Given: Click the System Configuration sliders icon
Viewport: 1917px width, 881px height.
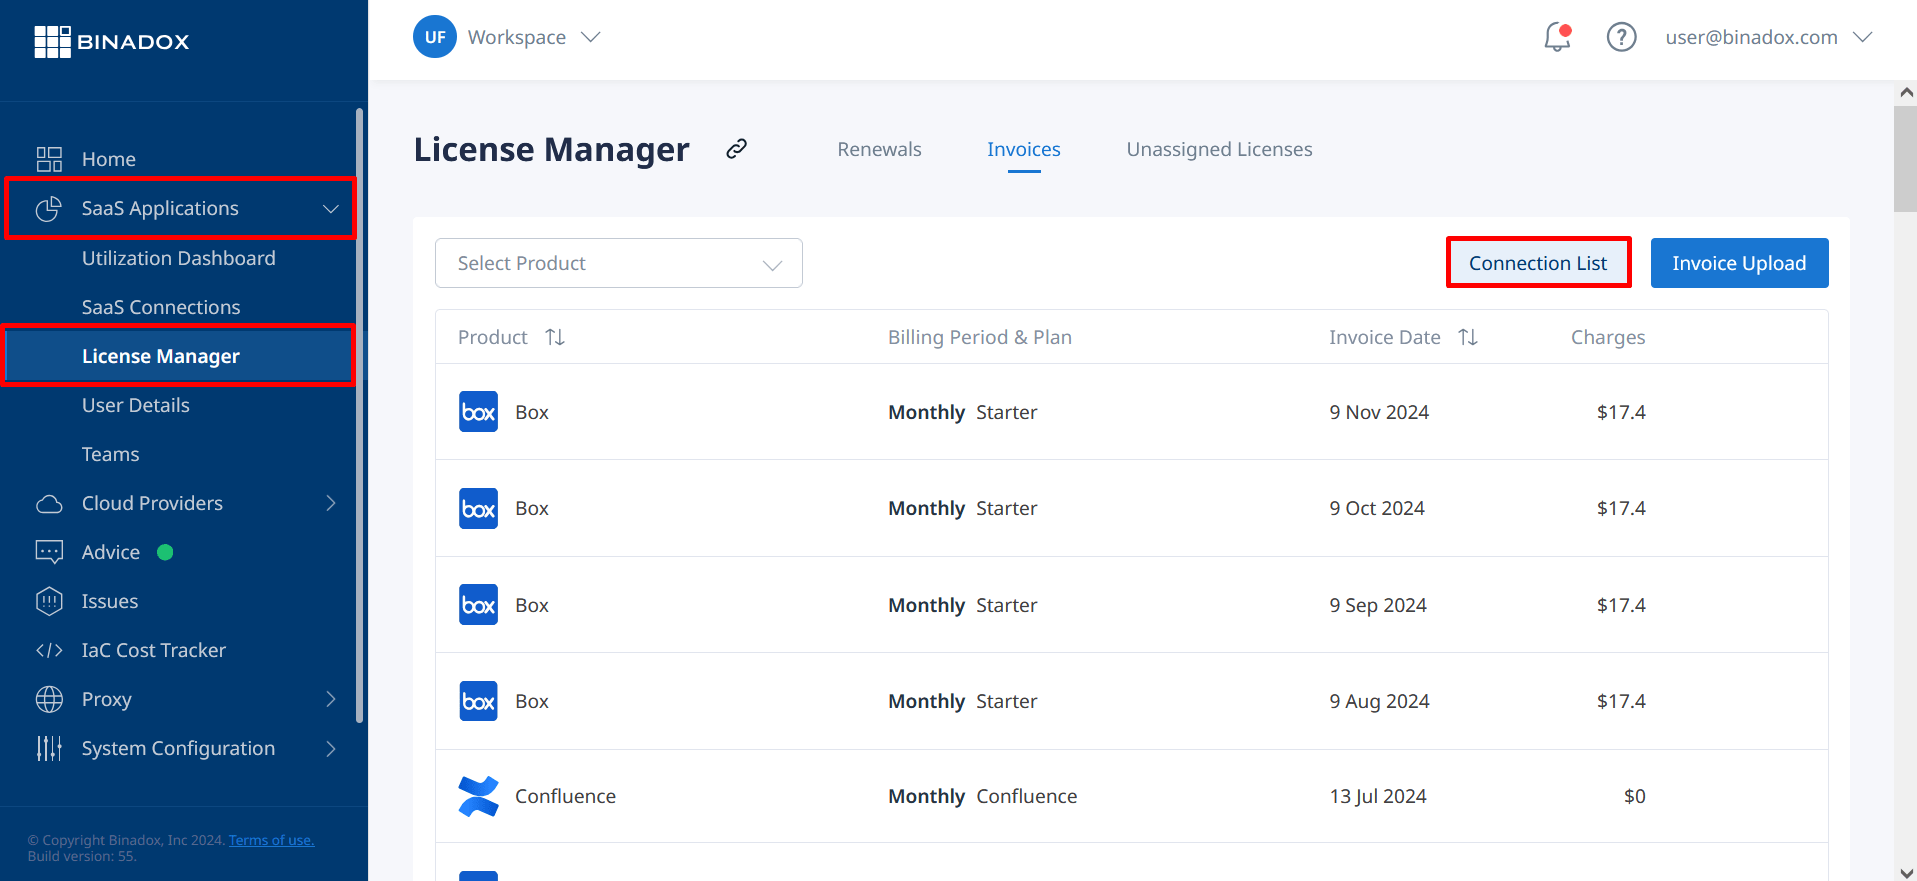Looking at the screenshot, I should pos(49,748).
